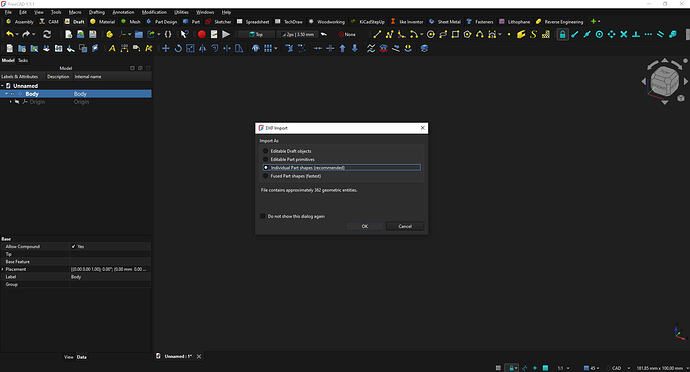Viewport: 690px width, 372px height.
Task: Select the Draft Polyline wire tool
Action: pyautogui.click(x=389, y=34)
